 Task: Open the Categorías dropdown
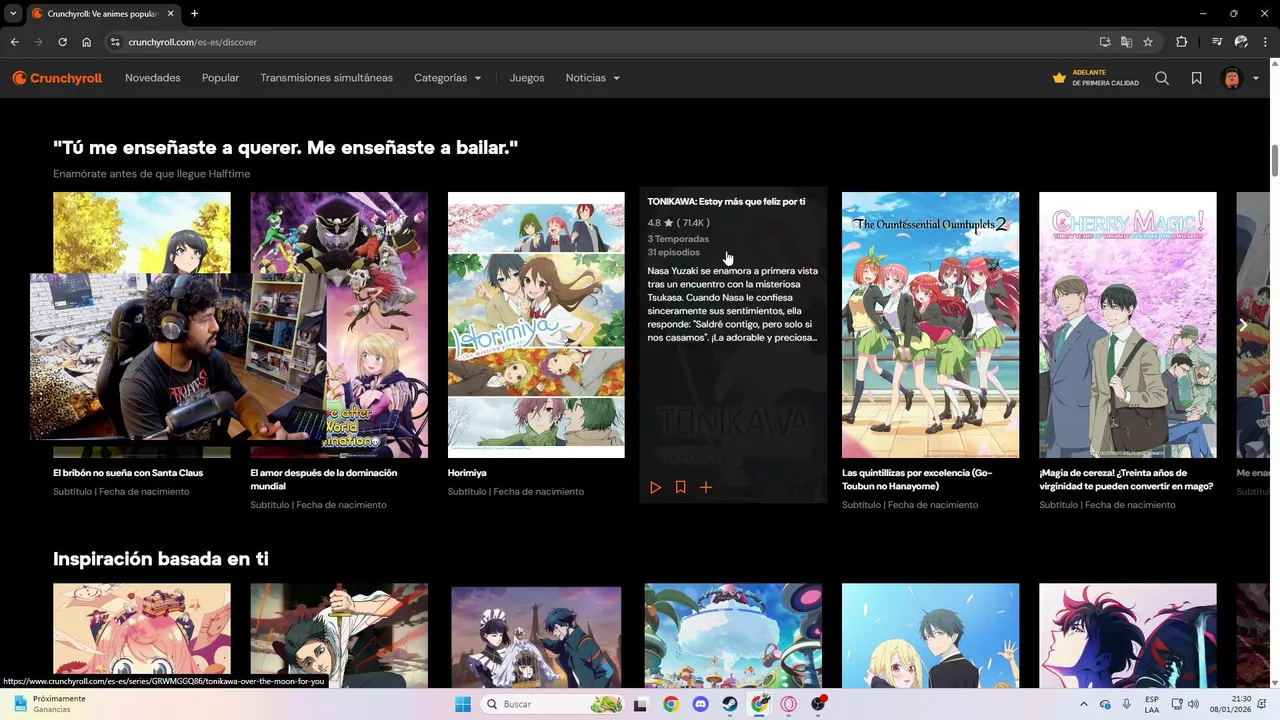[447, 78]
